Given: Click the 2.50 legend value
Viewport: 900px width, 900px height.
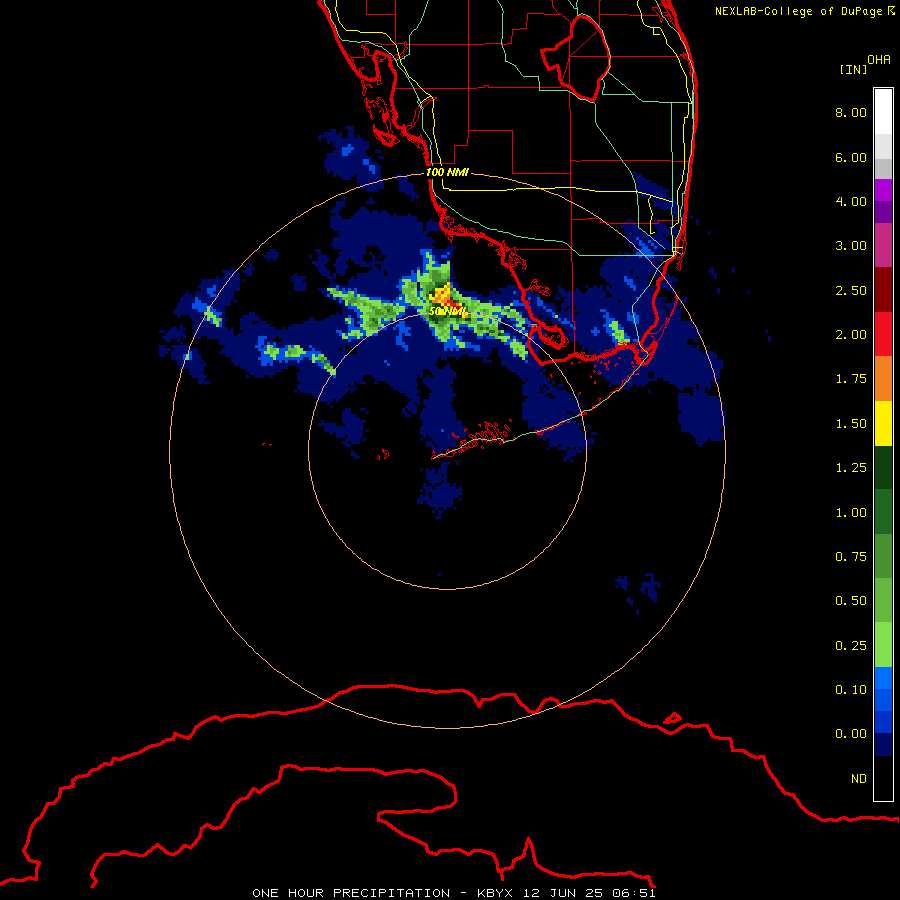Looking at the screenshot, I should point(851,290).
